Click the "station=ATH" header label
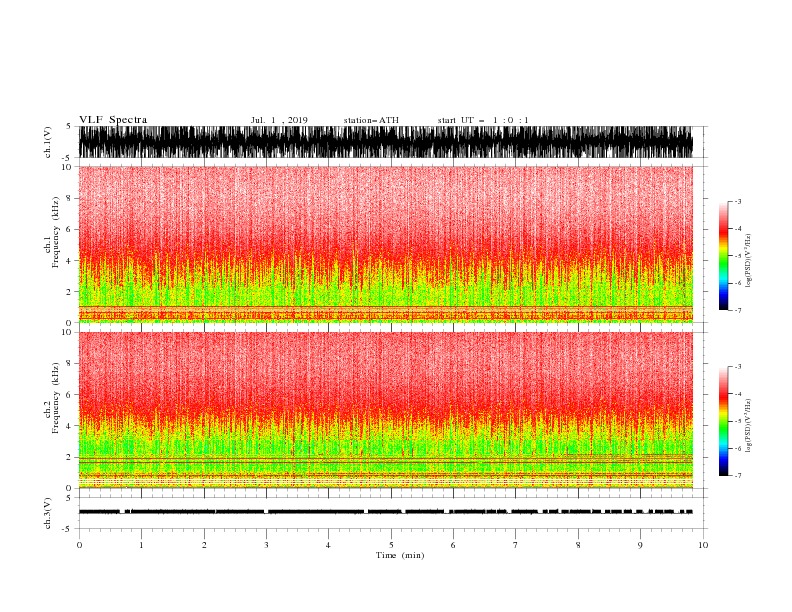Image resolution: width=792 pixels, height=612 pixels. (371, 120)
